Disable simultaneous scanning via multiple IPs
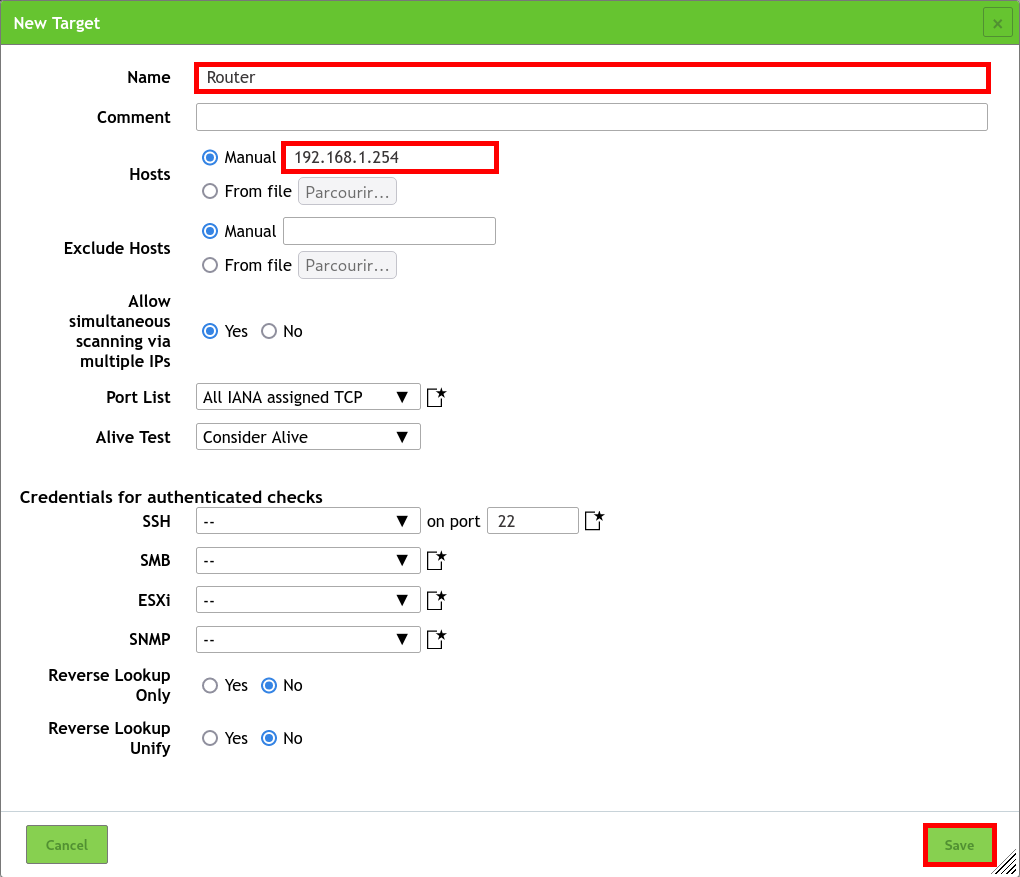Viewport: 1020px width, 877px height. pos(269,330)
